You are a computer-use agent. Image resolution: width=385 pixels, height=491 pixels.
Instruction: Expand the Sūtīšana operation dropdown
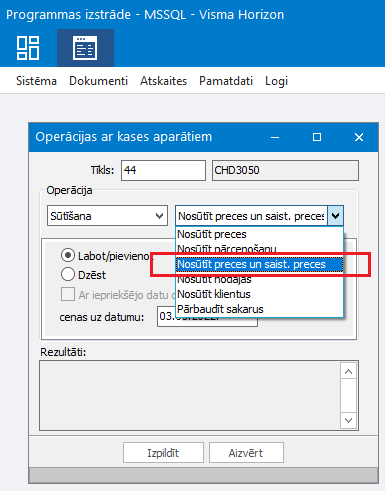107,216
